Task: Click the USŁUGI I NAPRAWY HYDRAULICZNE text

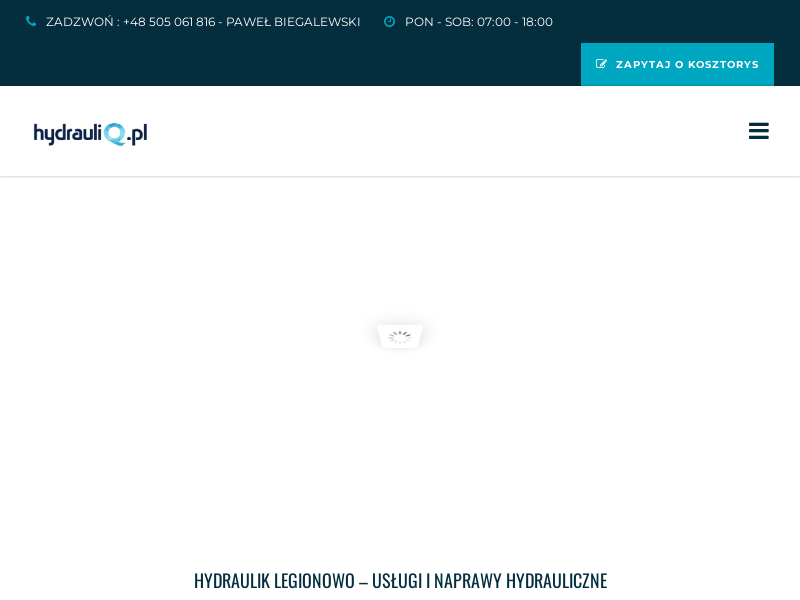Action: click(x=489, y=581)
